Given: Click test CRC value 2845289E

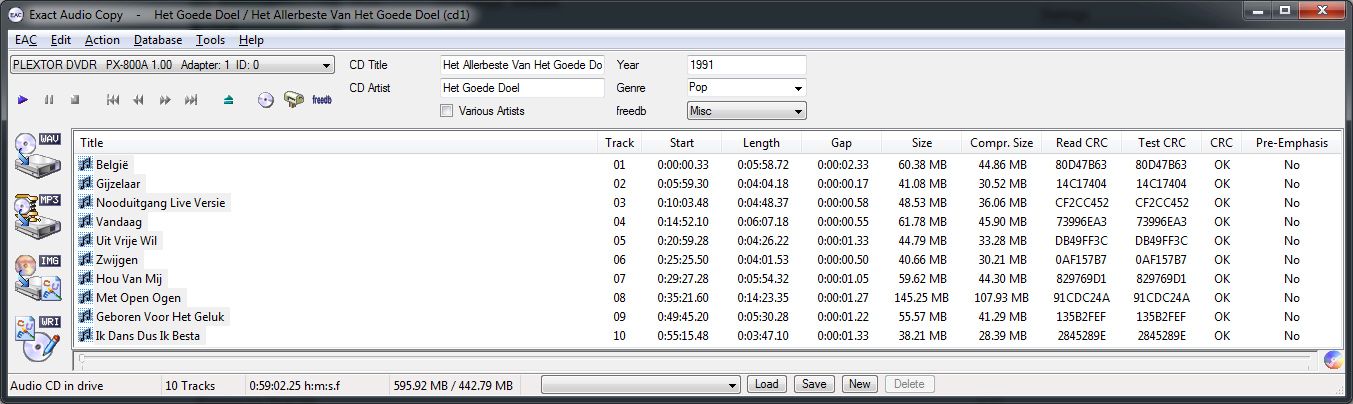Looking at the screenshot, I should click(1161, 336).
